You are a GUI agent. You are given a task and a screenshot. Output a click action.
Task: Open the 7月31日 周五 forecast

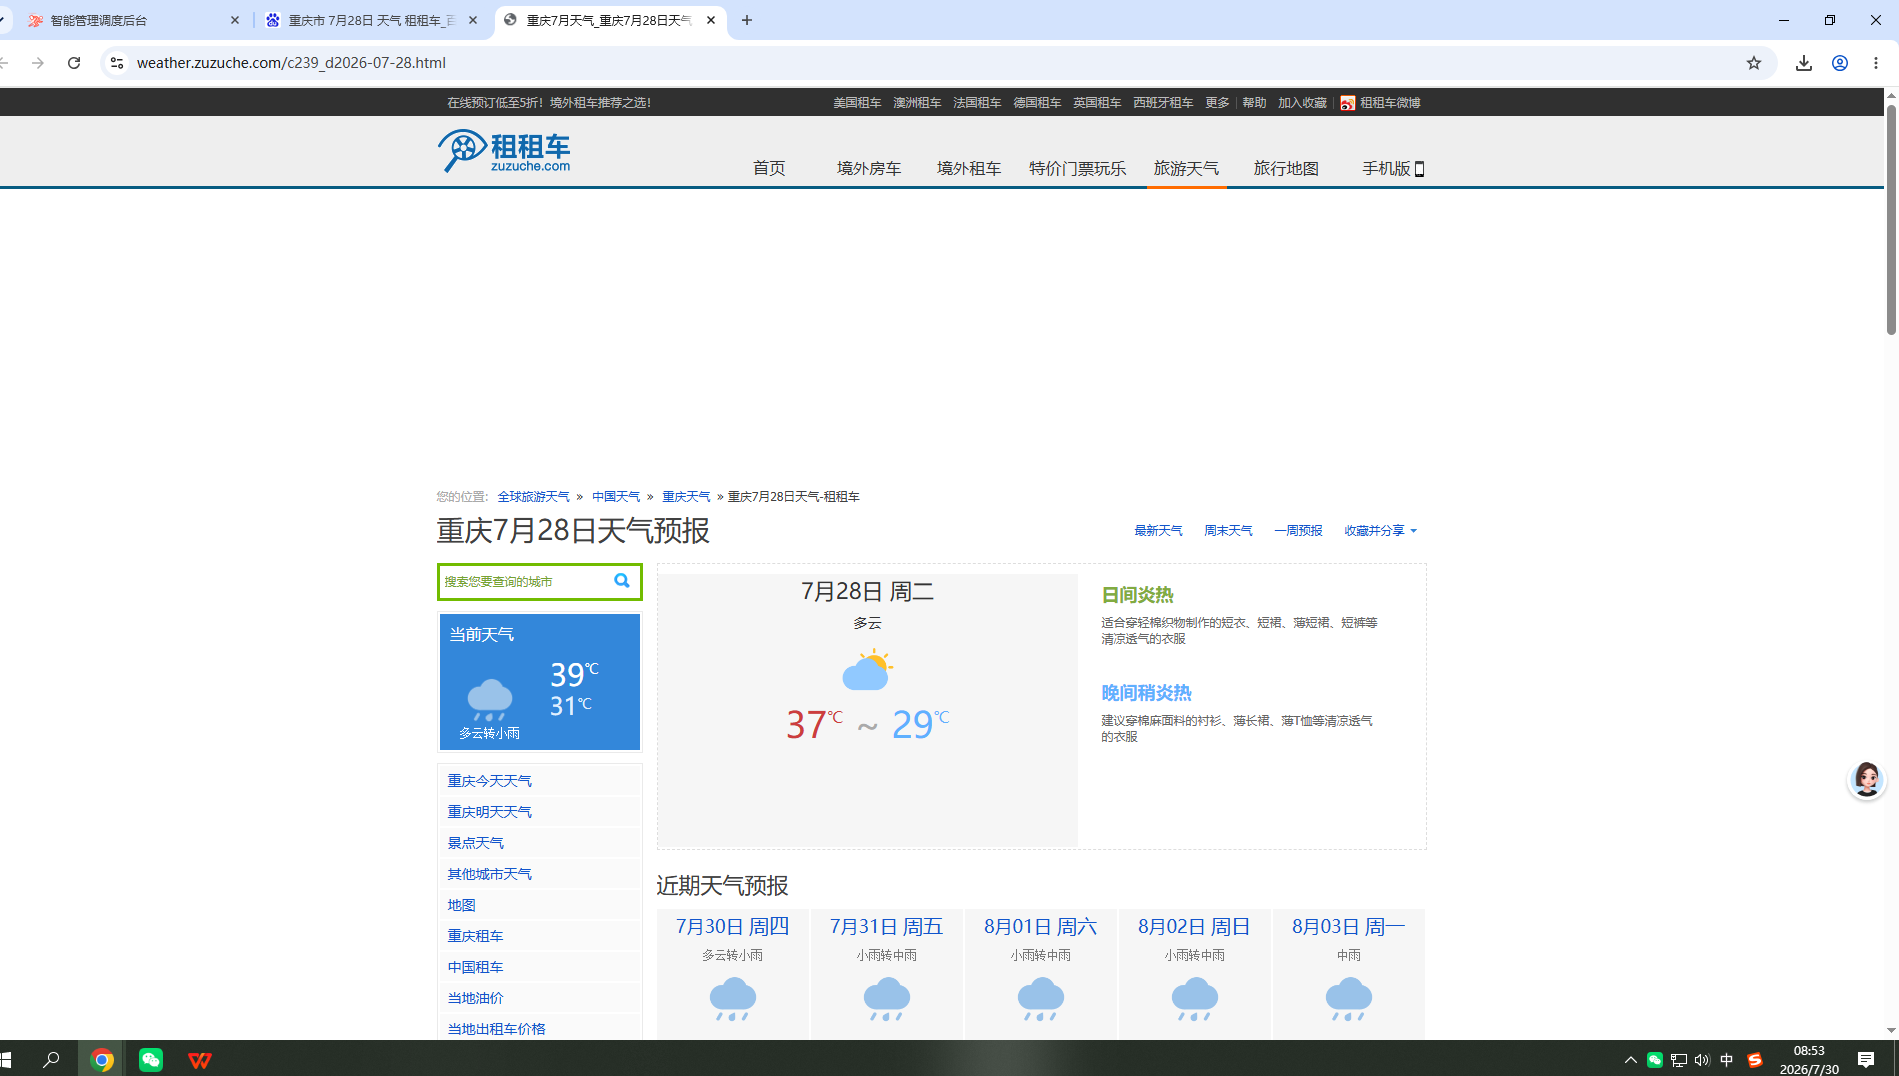886,927
